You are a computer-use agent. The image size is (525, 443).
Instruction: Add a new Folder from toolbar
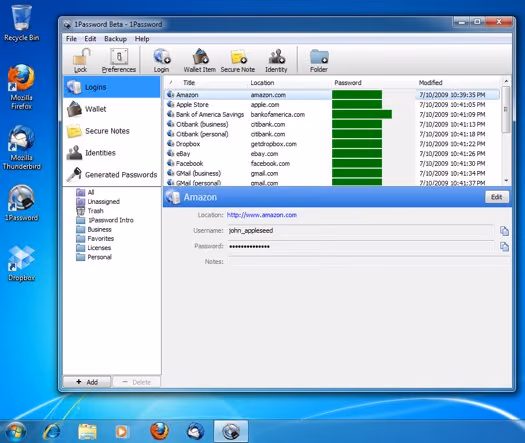tap(319, 60)
